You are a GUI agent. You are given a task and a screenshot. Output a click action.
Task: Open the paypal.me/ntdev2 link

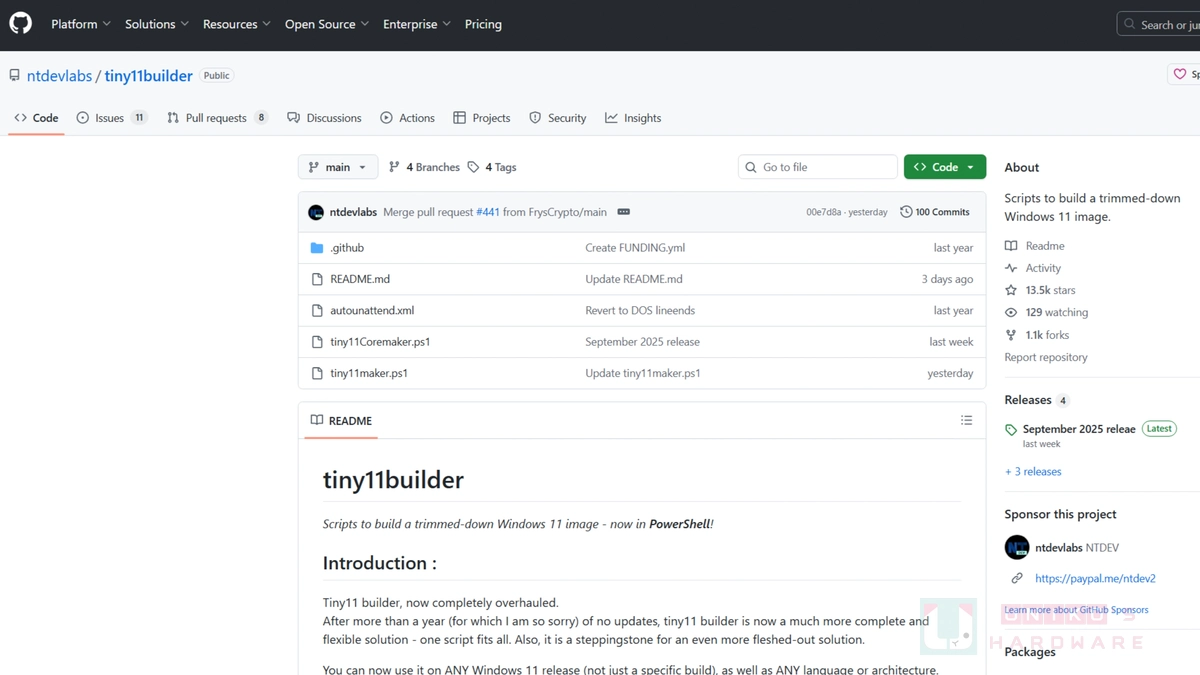click(x=1095, y=578)
